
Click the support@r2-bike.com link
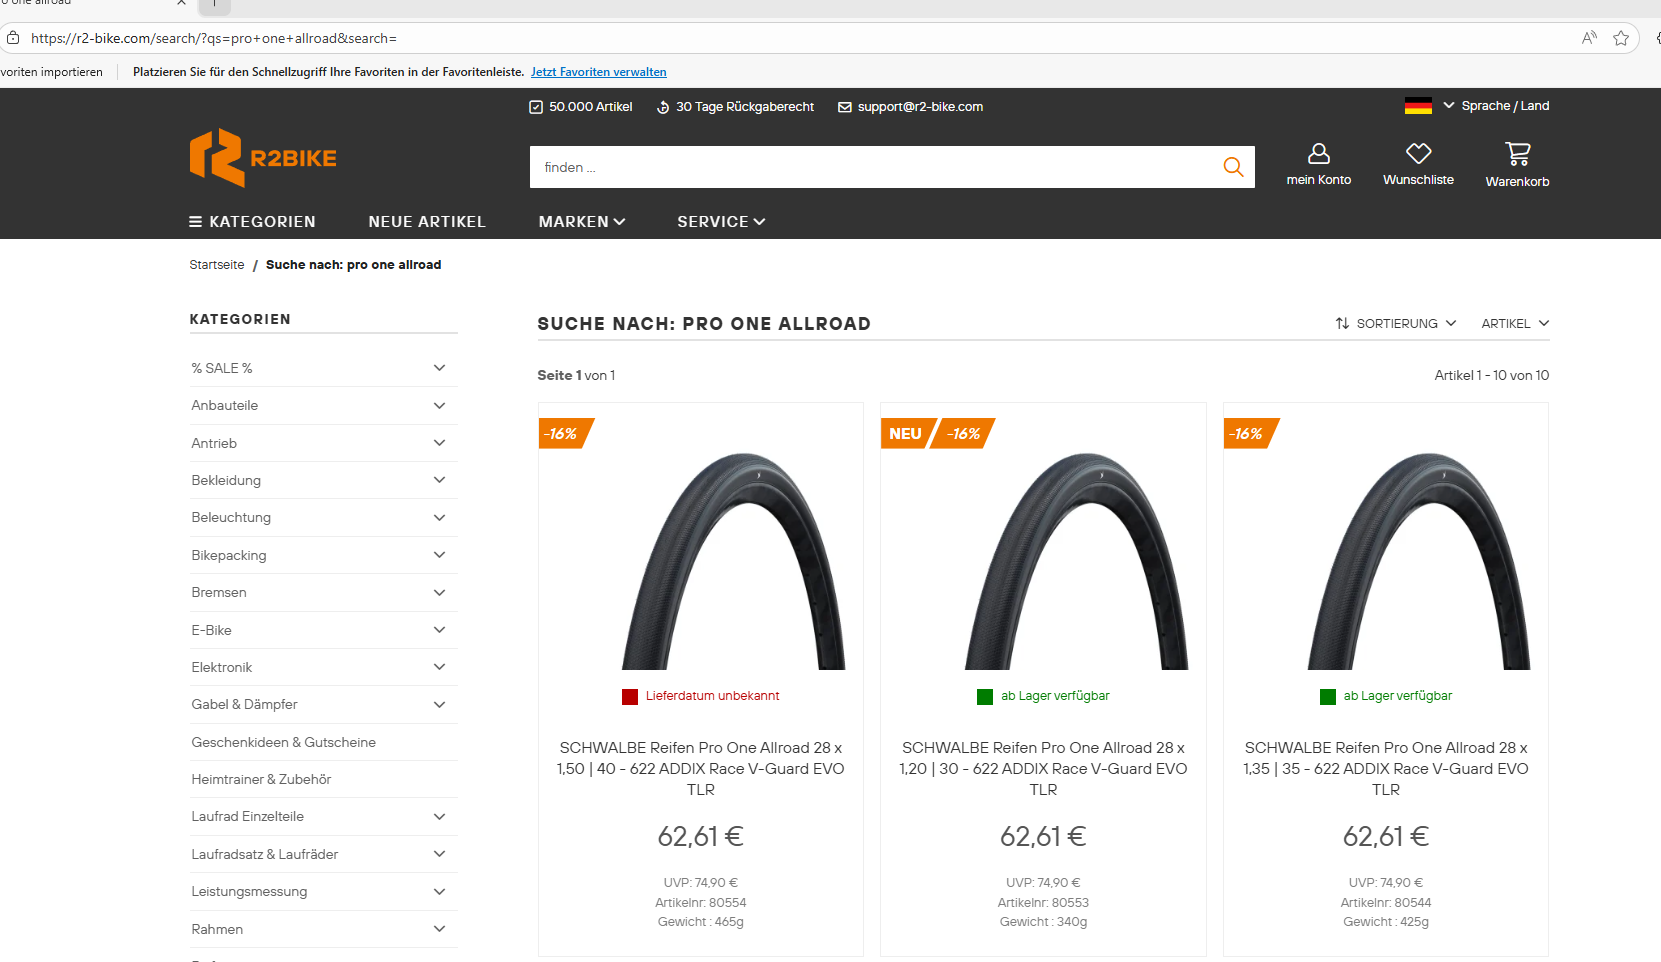click(920, 107)
